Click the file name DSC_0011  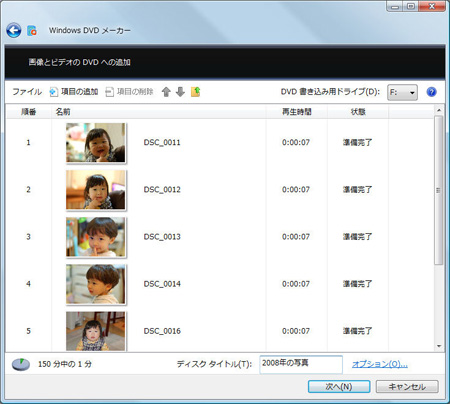click(x=162, y=143)
